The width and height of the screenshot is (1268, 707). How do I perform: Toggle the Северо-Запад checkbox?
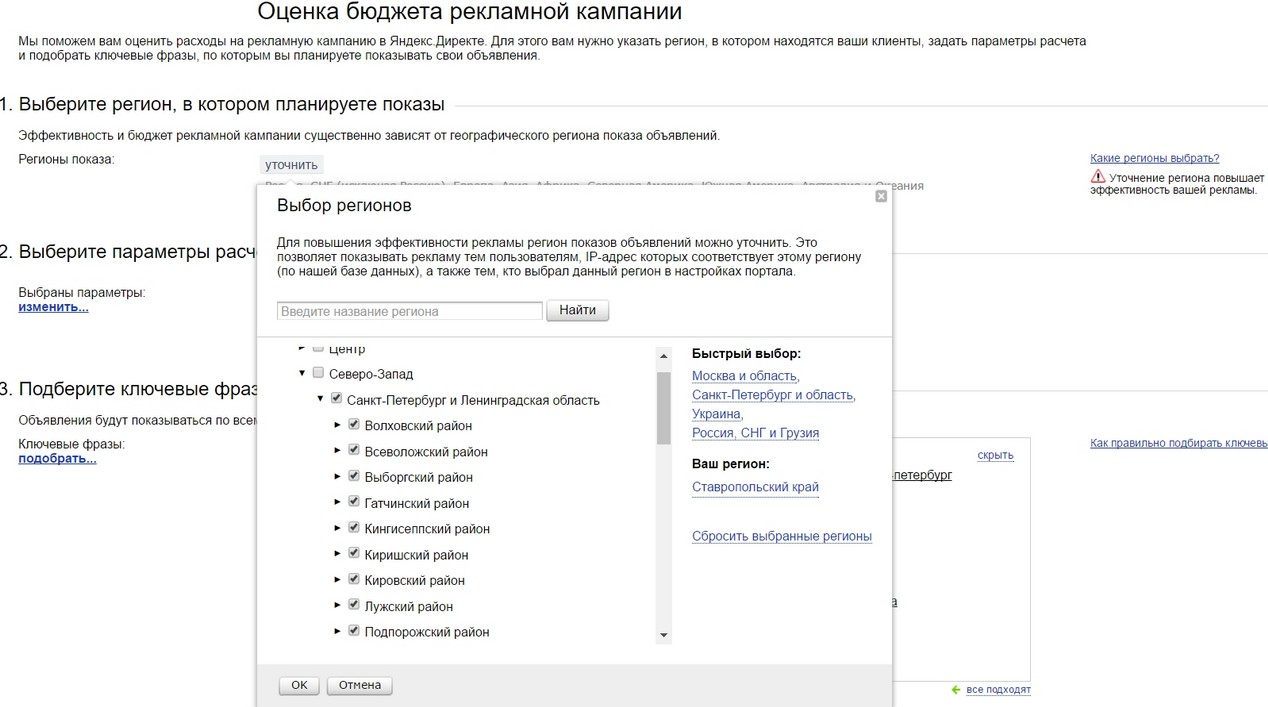pyautogui.click(x=318, y=373)
